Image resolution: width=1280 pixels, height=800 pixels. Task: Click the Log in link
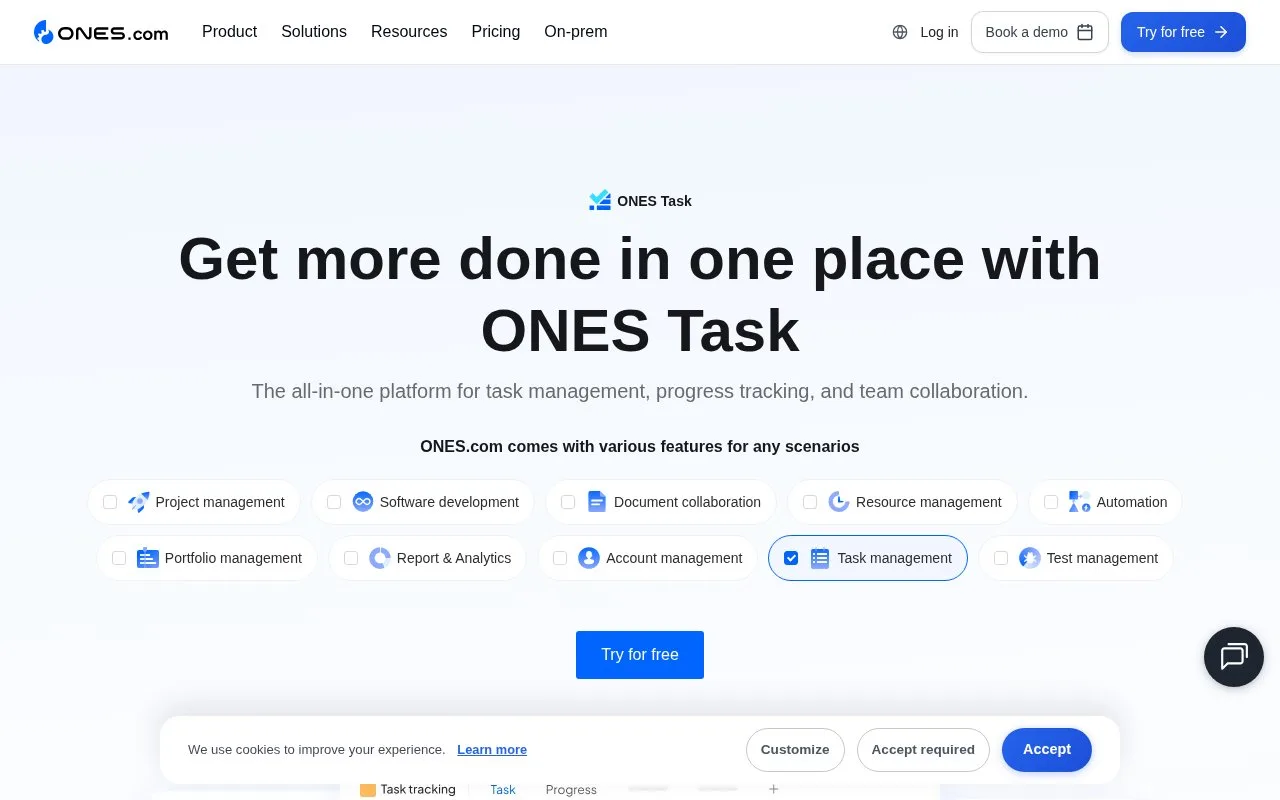pos(939,32)
